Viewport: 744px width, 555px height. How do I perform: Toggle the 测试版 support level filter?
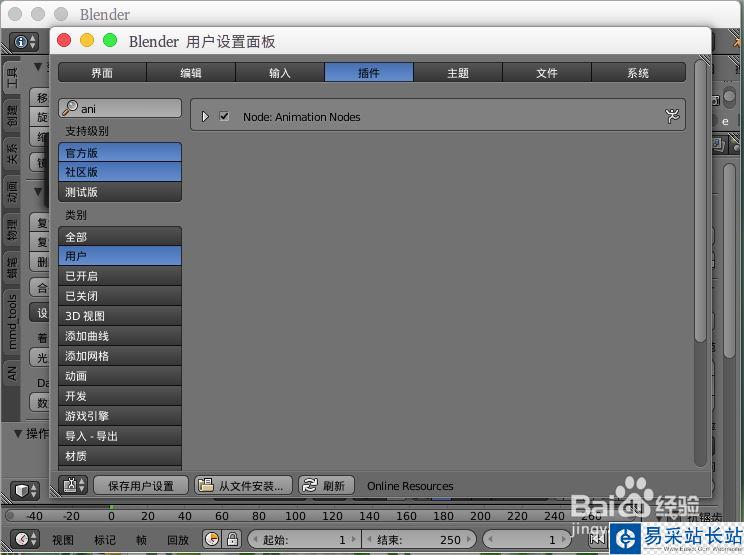[x=120, y=192]
